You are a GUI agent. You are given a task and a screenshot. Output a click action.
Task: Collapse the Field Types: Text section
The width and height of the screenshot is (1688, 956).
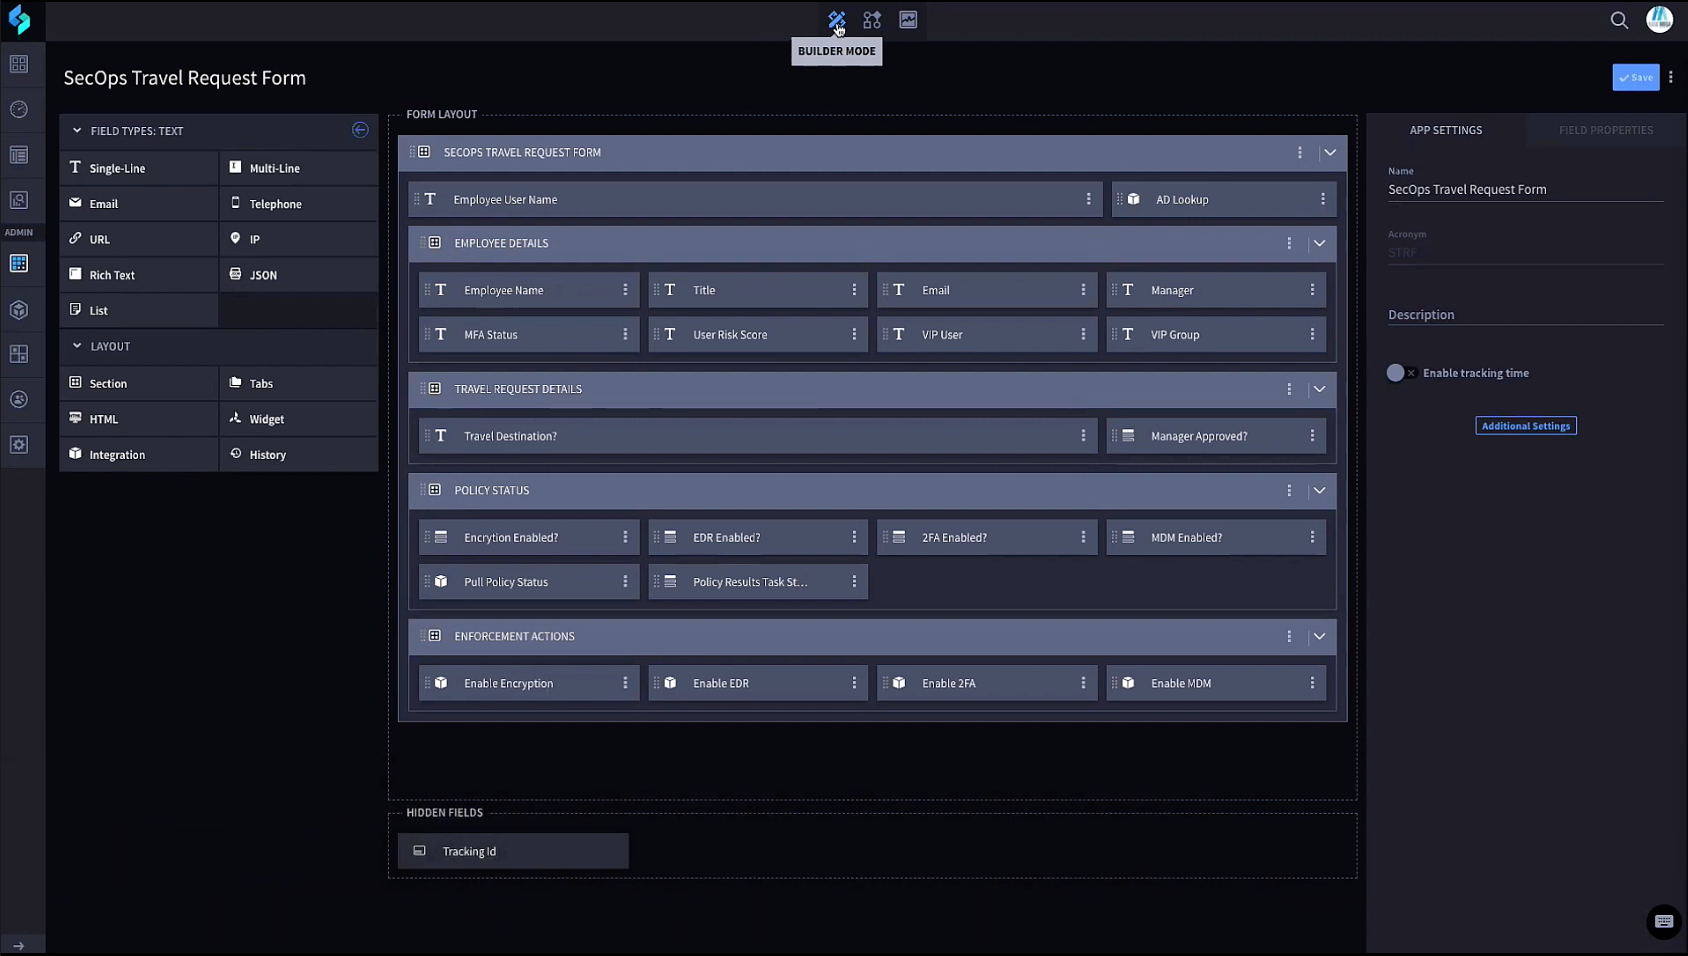tap(77, 130)
